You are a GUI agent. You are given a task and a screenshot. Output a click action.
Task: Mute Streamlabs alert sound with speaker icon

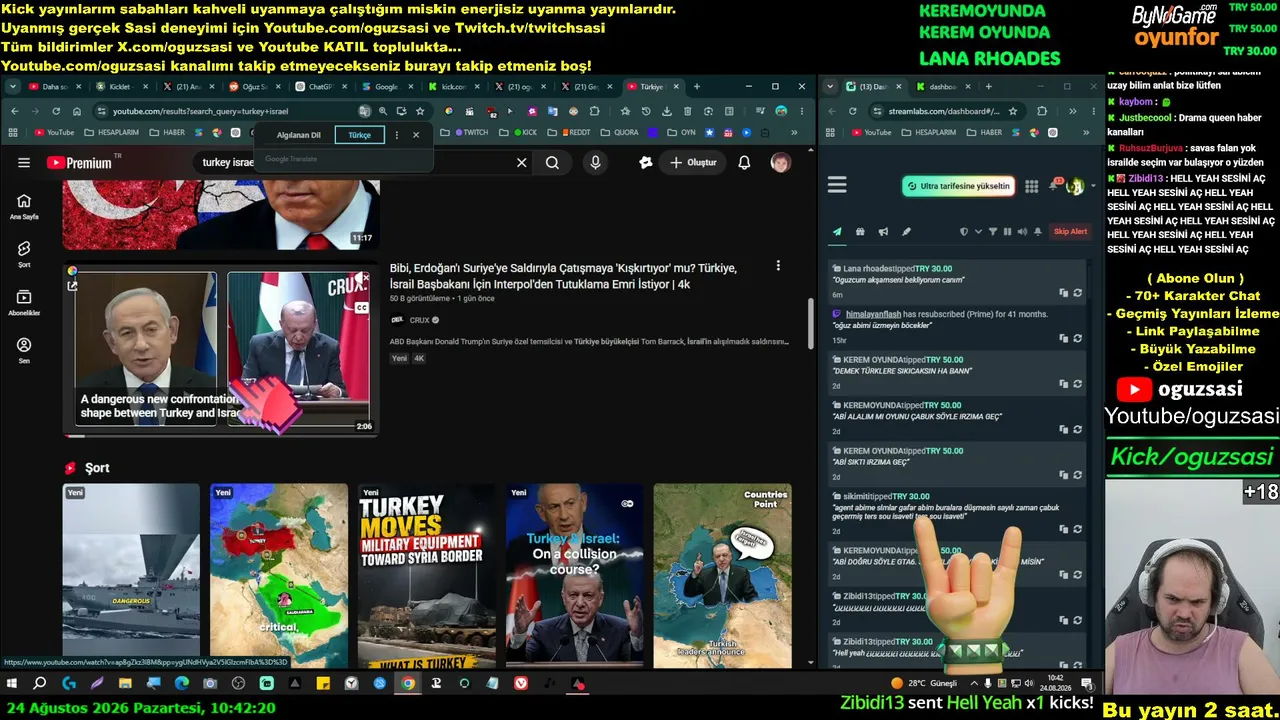[x=1022, y=232]
